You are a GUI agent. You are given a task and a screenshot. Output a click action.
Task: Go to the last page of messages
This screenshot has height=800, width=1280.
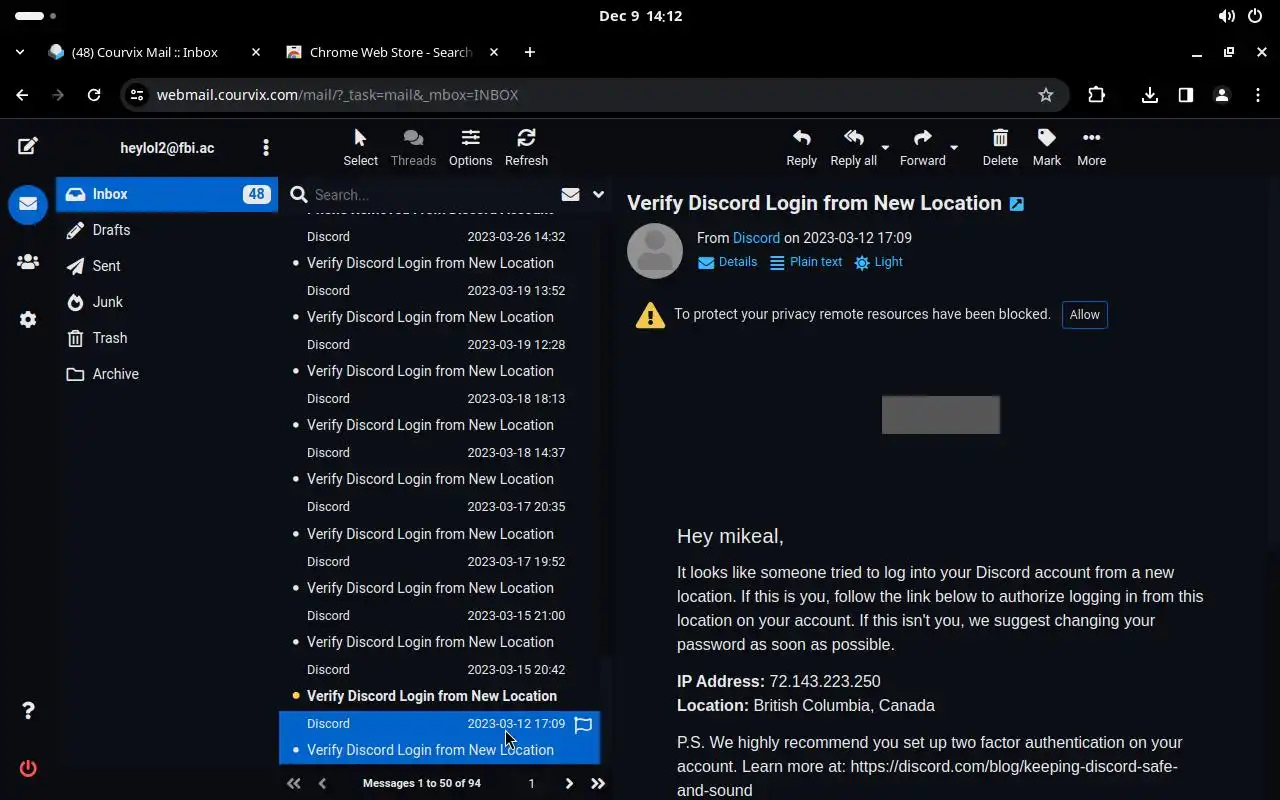pos(598,783)
